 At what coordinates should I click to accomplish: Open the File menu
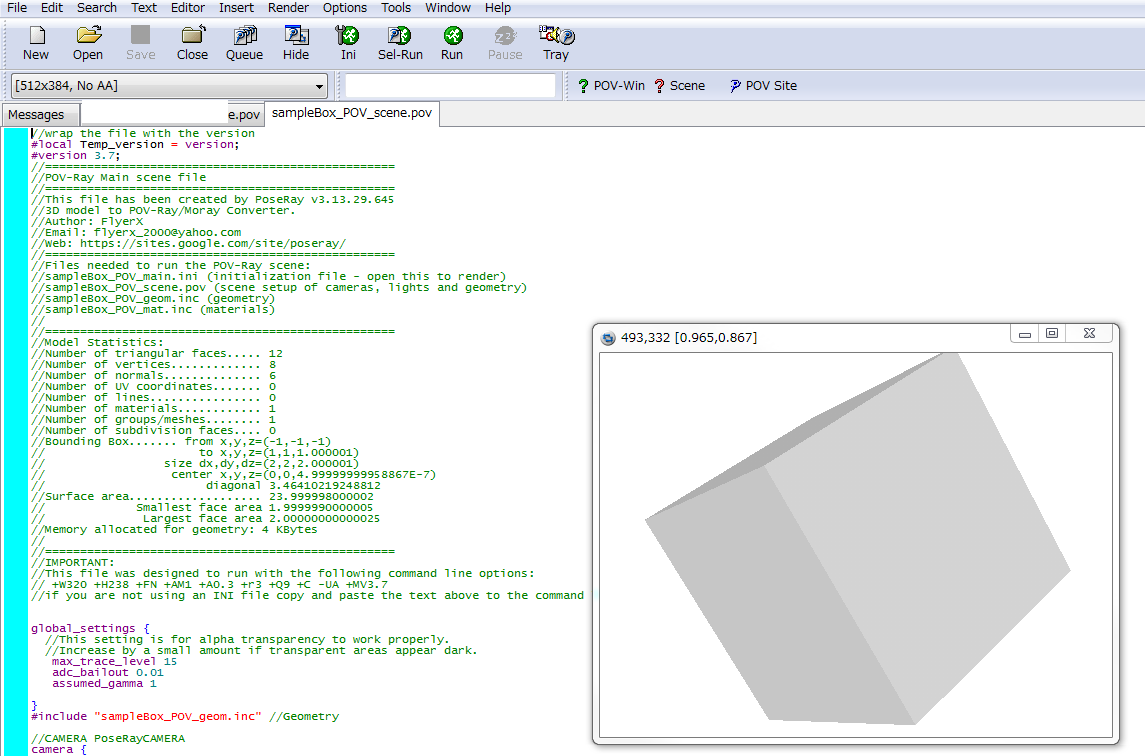(17, 7)
